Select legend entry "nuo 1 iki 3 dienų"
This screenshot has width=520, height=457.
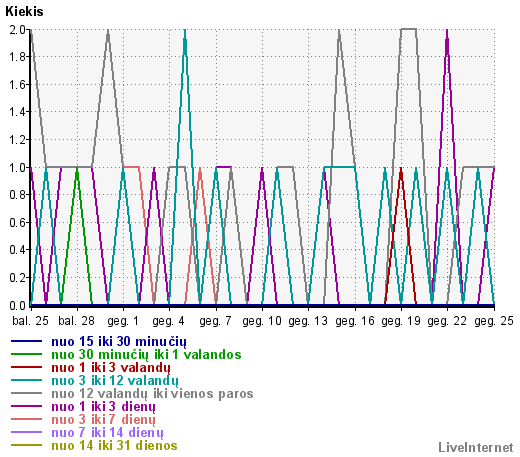(x=103, y=407)
